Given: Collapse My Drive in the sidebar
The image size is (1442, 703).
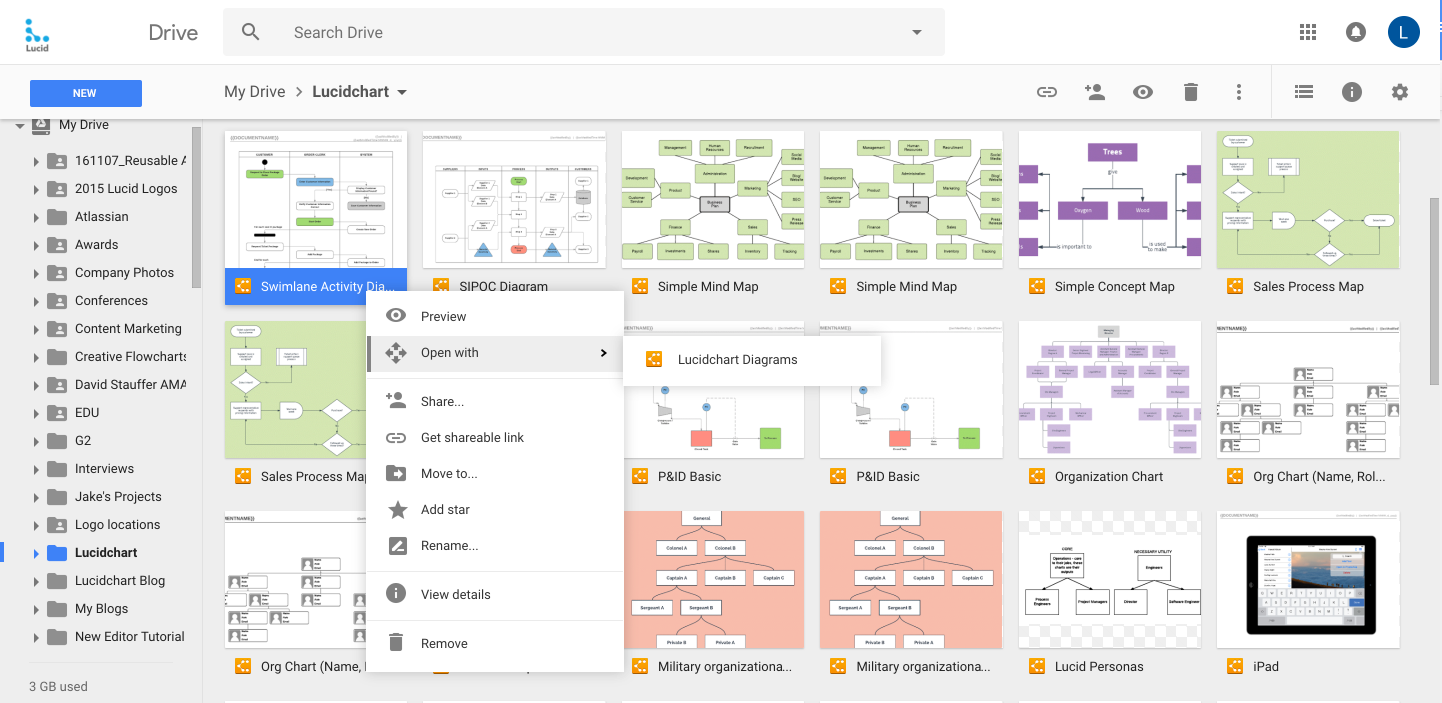Looking at the screenshot, I should point(20,124).
